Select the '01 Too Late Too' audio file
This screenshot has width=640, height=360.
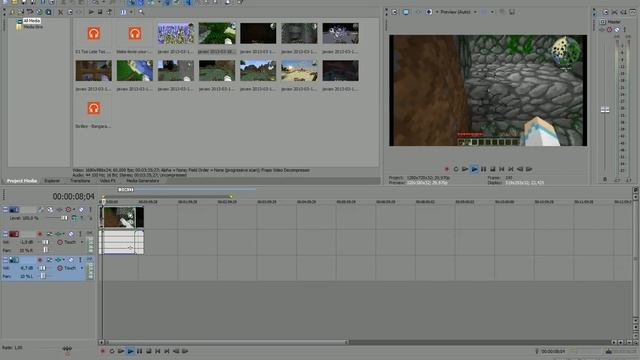pyautogui.click(x=93, y=39)
